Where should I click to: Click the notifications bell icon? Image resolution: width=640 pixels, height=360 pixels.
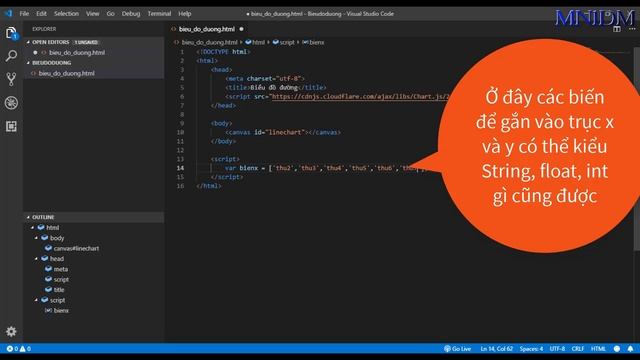[630, 349]
